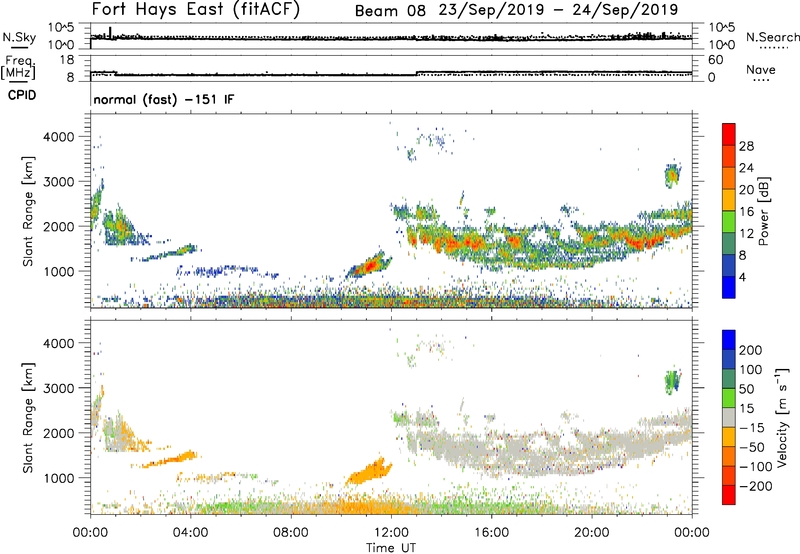Click '2000' on the velocity panel range axis
The image size is (800, 554).
(58, 433)
